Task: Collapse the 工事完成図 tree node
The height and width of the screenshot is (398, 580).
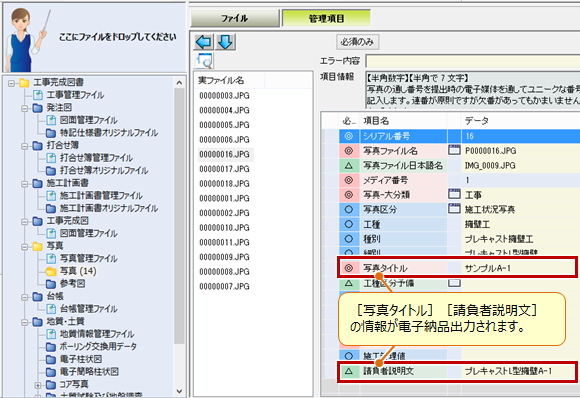Action: [x=25, y=221]
